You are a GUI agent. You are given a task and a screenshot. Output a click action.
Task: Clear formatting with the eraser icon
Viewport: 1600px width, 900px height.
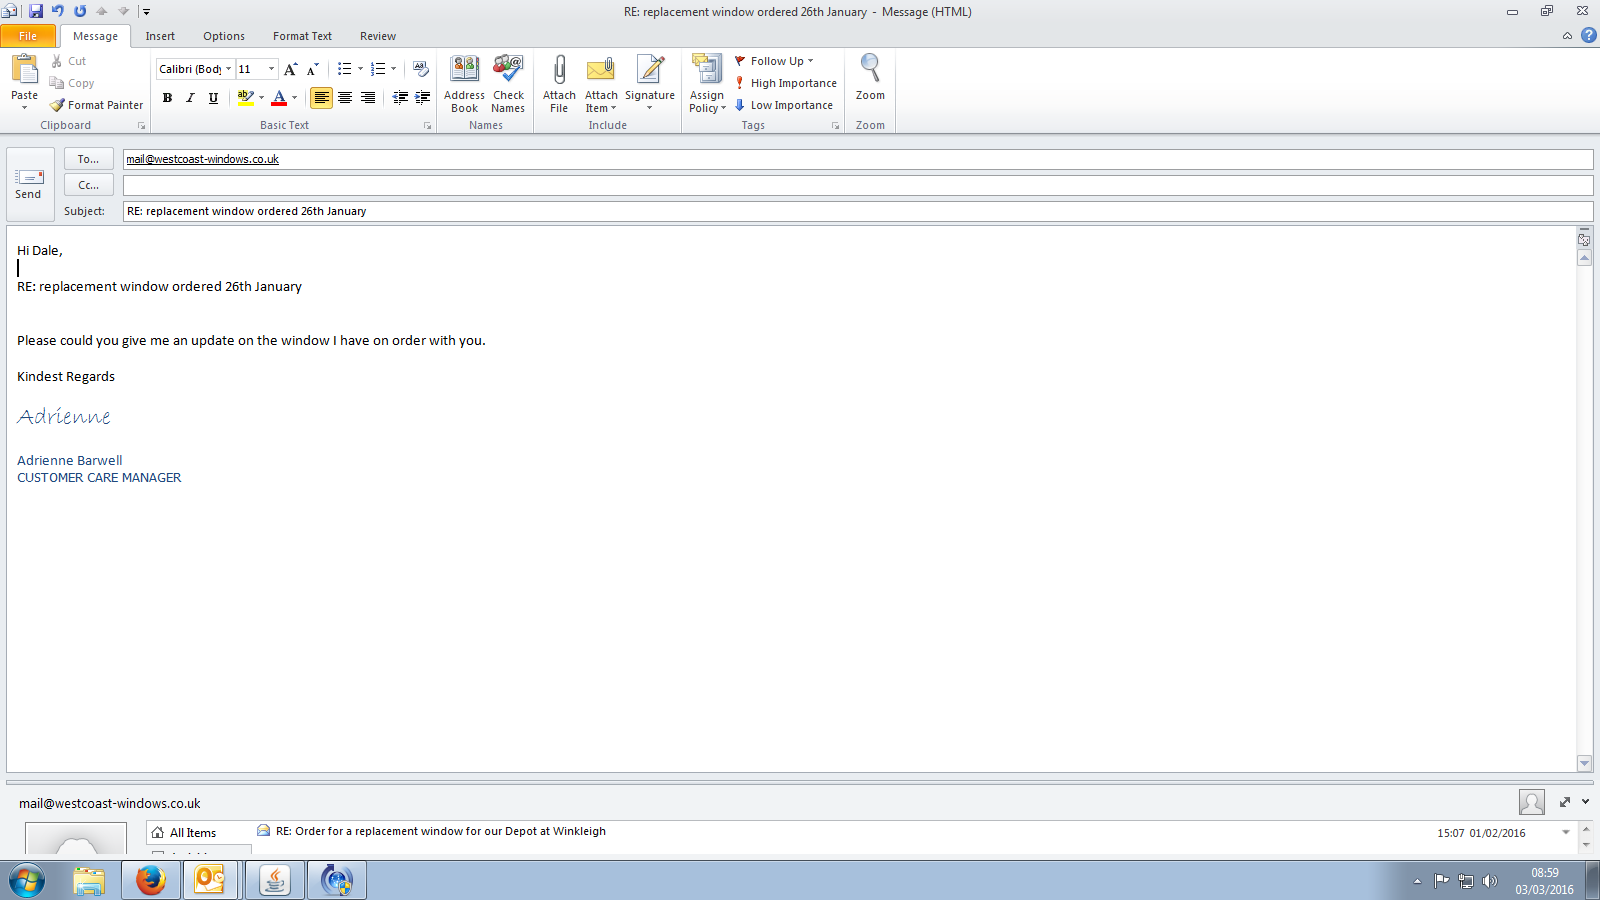[x=421, y=69]
